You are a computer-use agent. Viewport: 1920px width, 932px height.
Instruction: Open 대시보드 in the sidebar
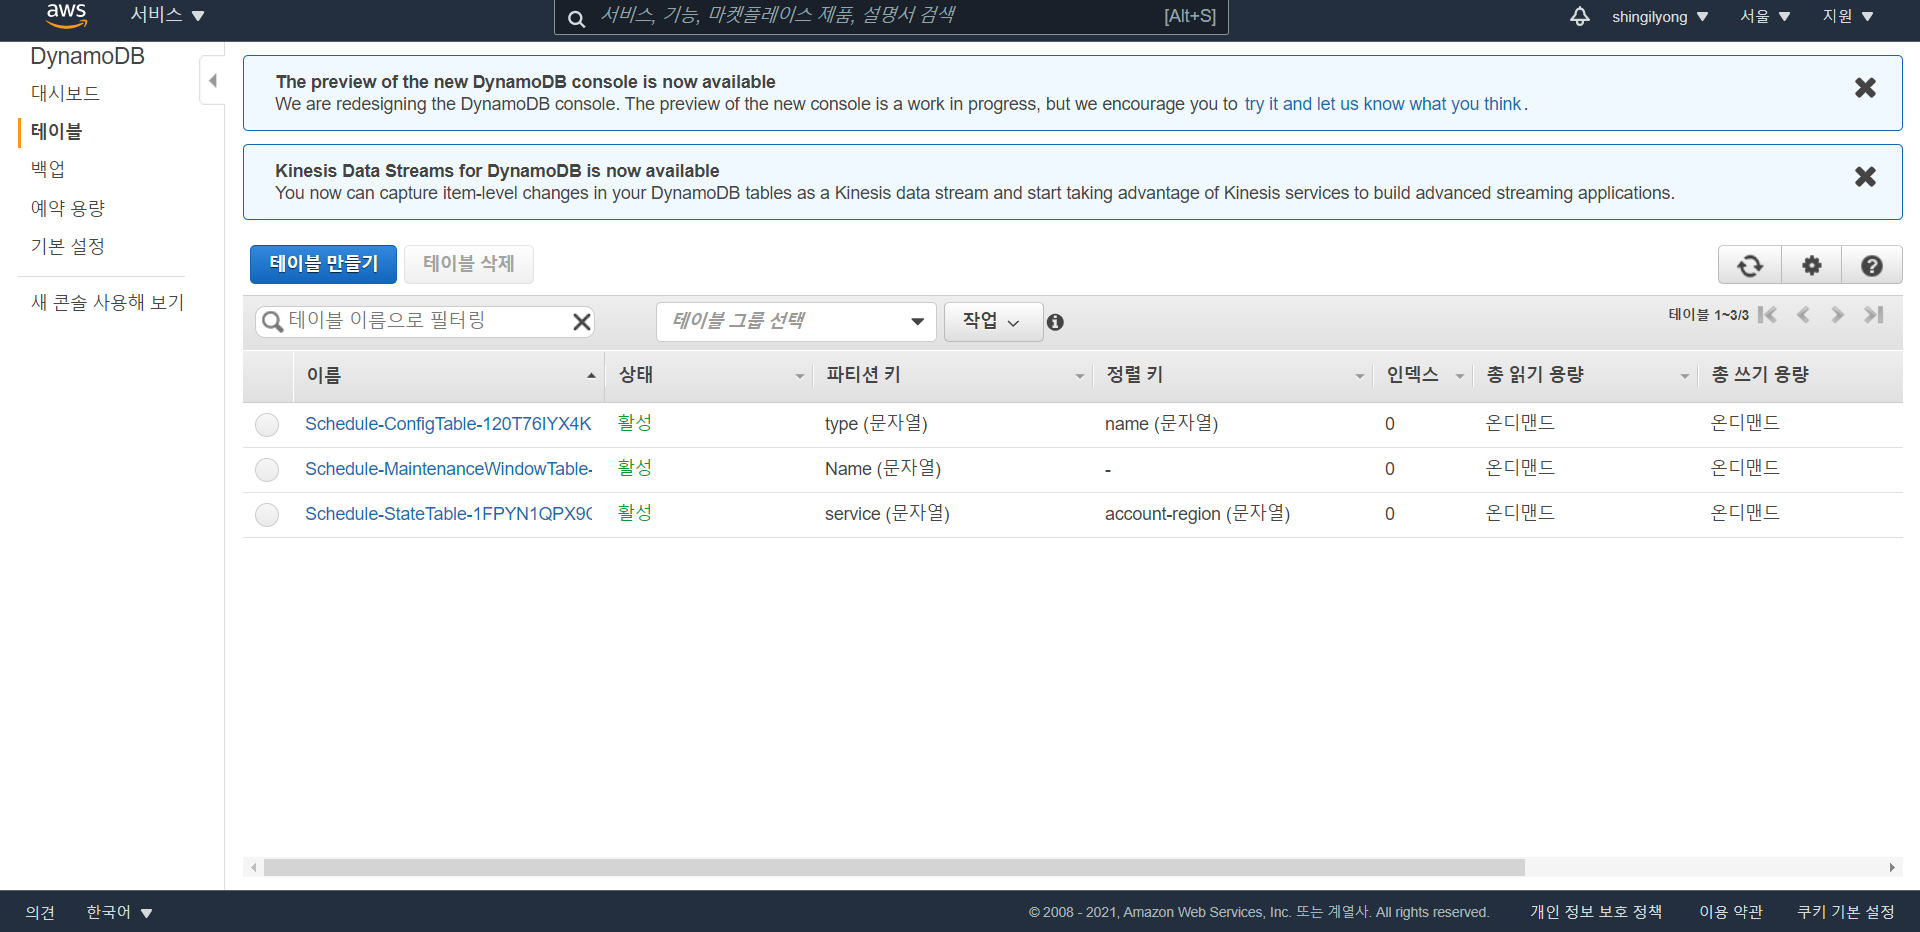pyautogui.click(x=65, y=93)
